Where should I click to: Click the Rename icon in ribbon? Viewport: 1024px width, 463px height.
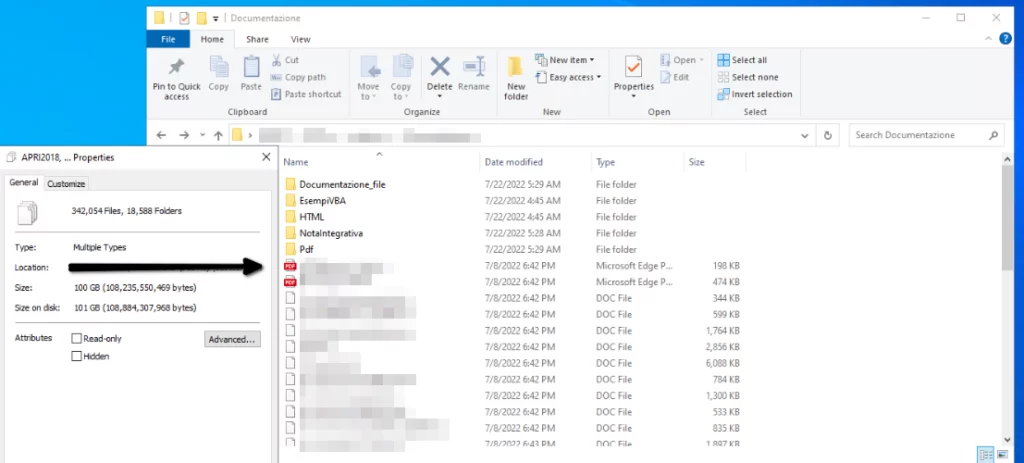[473, 68]
